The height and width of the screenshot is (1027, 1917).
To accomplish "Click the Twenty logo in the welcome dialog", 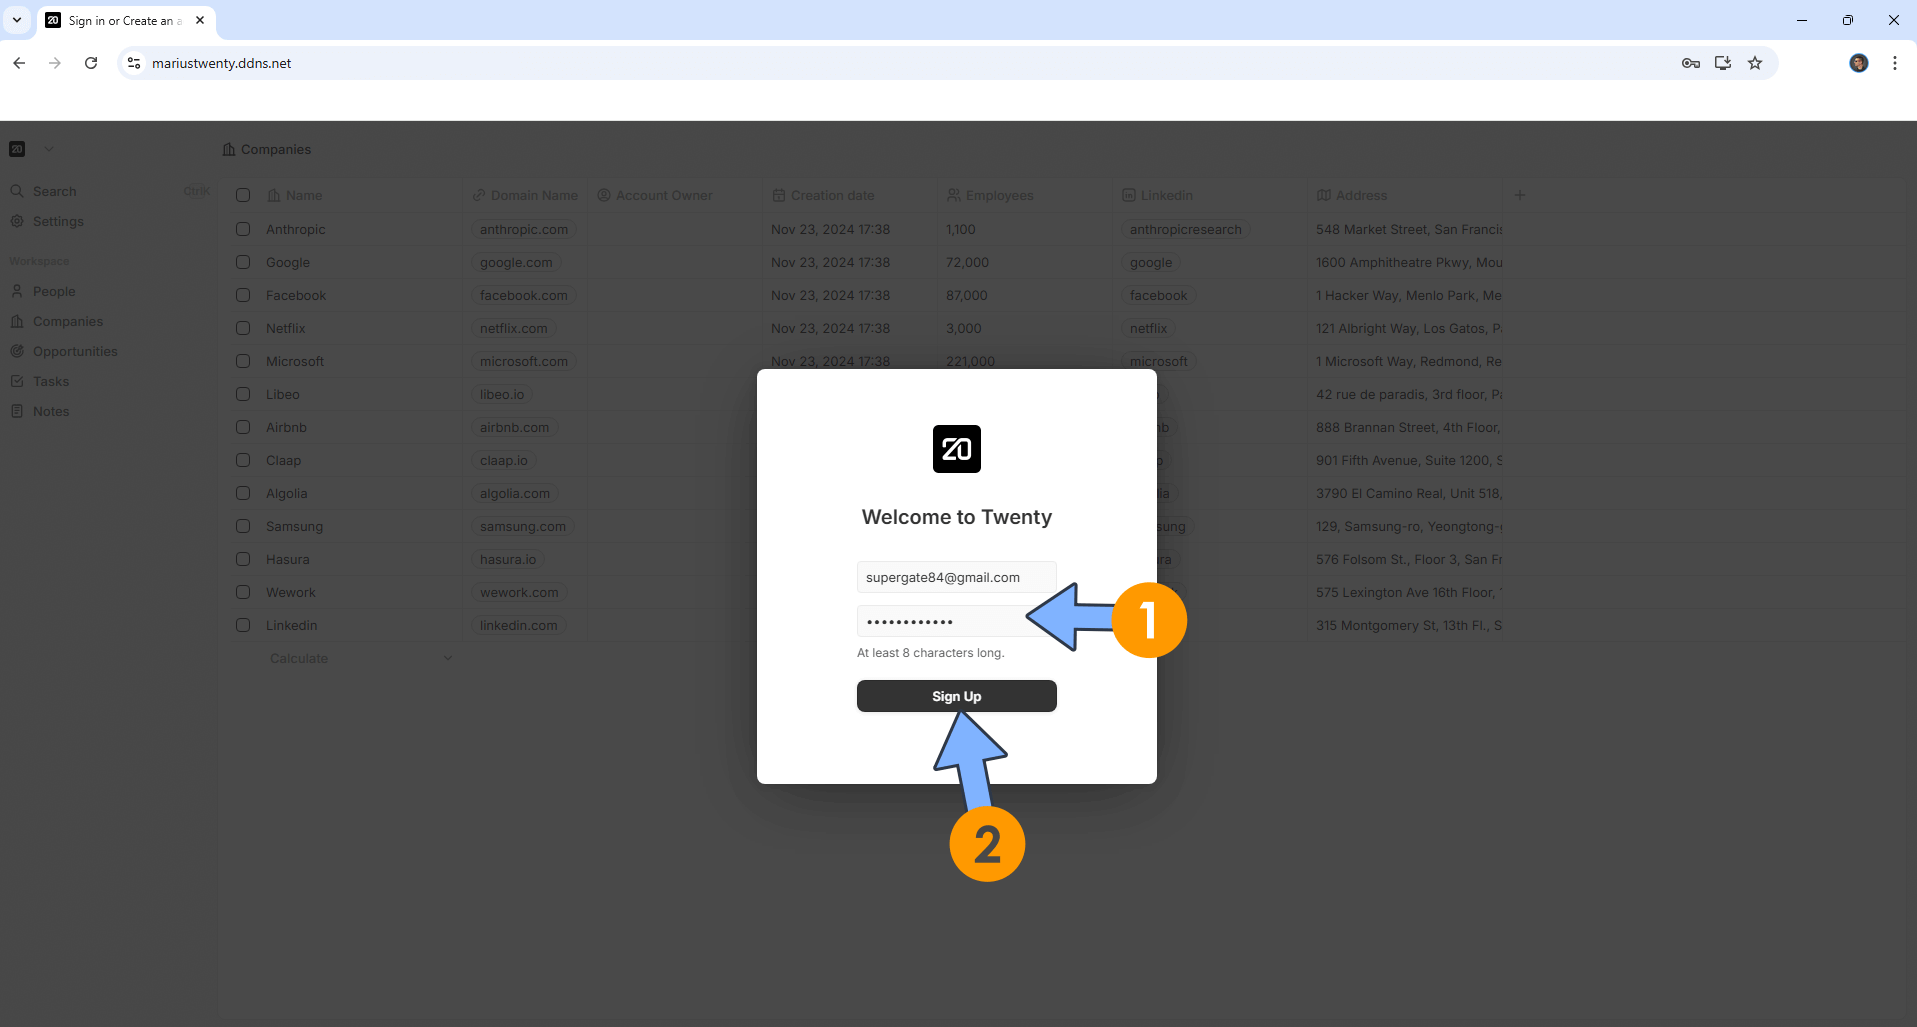I will pyautogui.click(x=956, y=449).
